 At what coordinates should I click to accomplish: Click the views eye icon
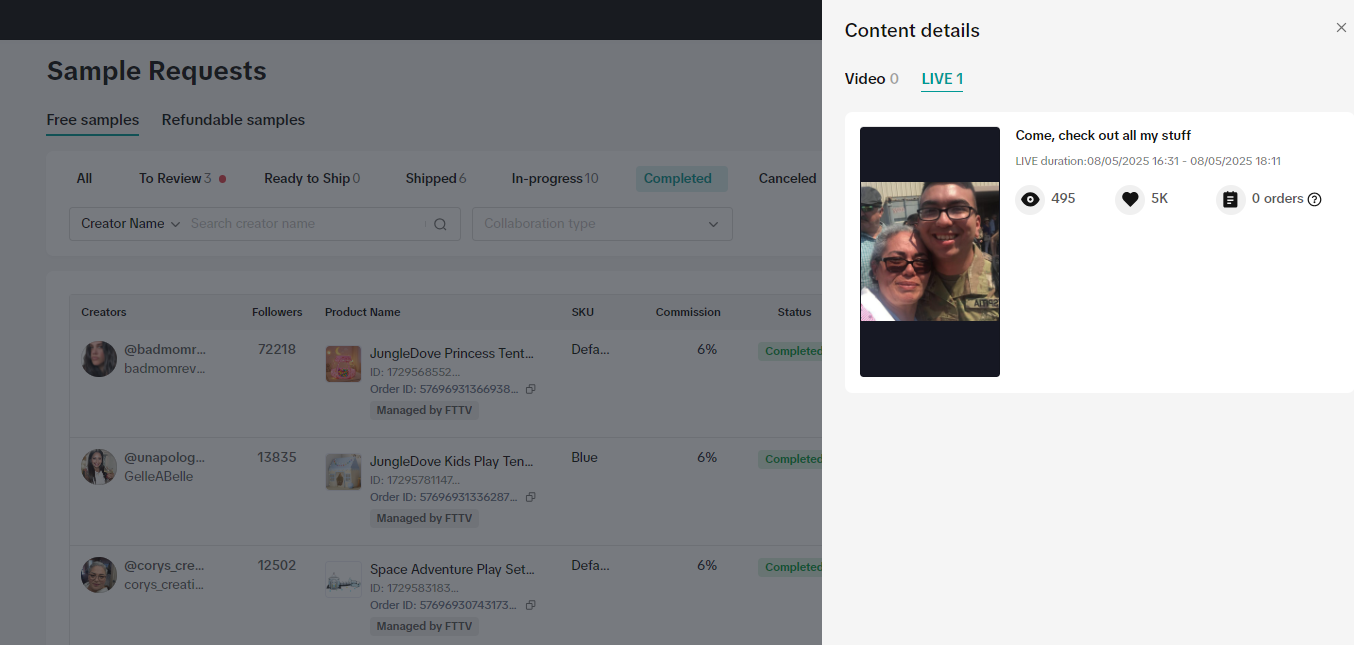click(1030, 200)
